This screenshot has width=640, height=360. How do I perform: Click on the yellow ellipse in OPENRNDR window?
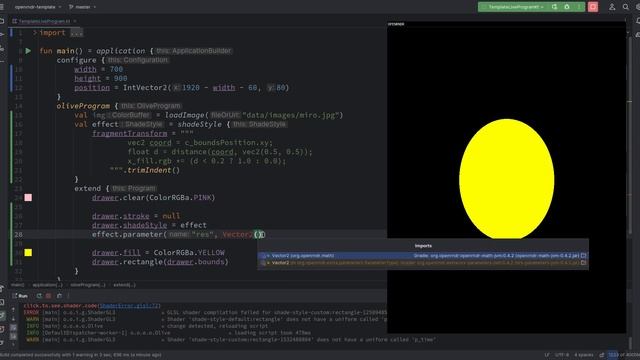pos(507,179)
